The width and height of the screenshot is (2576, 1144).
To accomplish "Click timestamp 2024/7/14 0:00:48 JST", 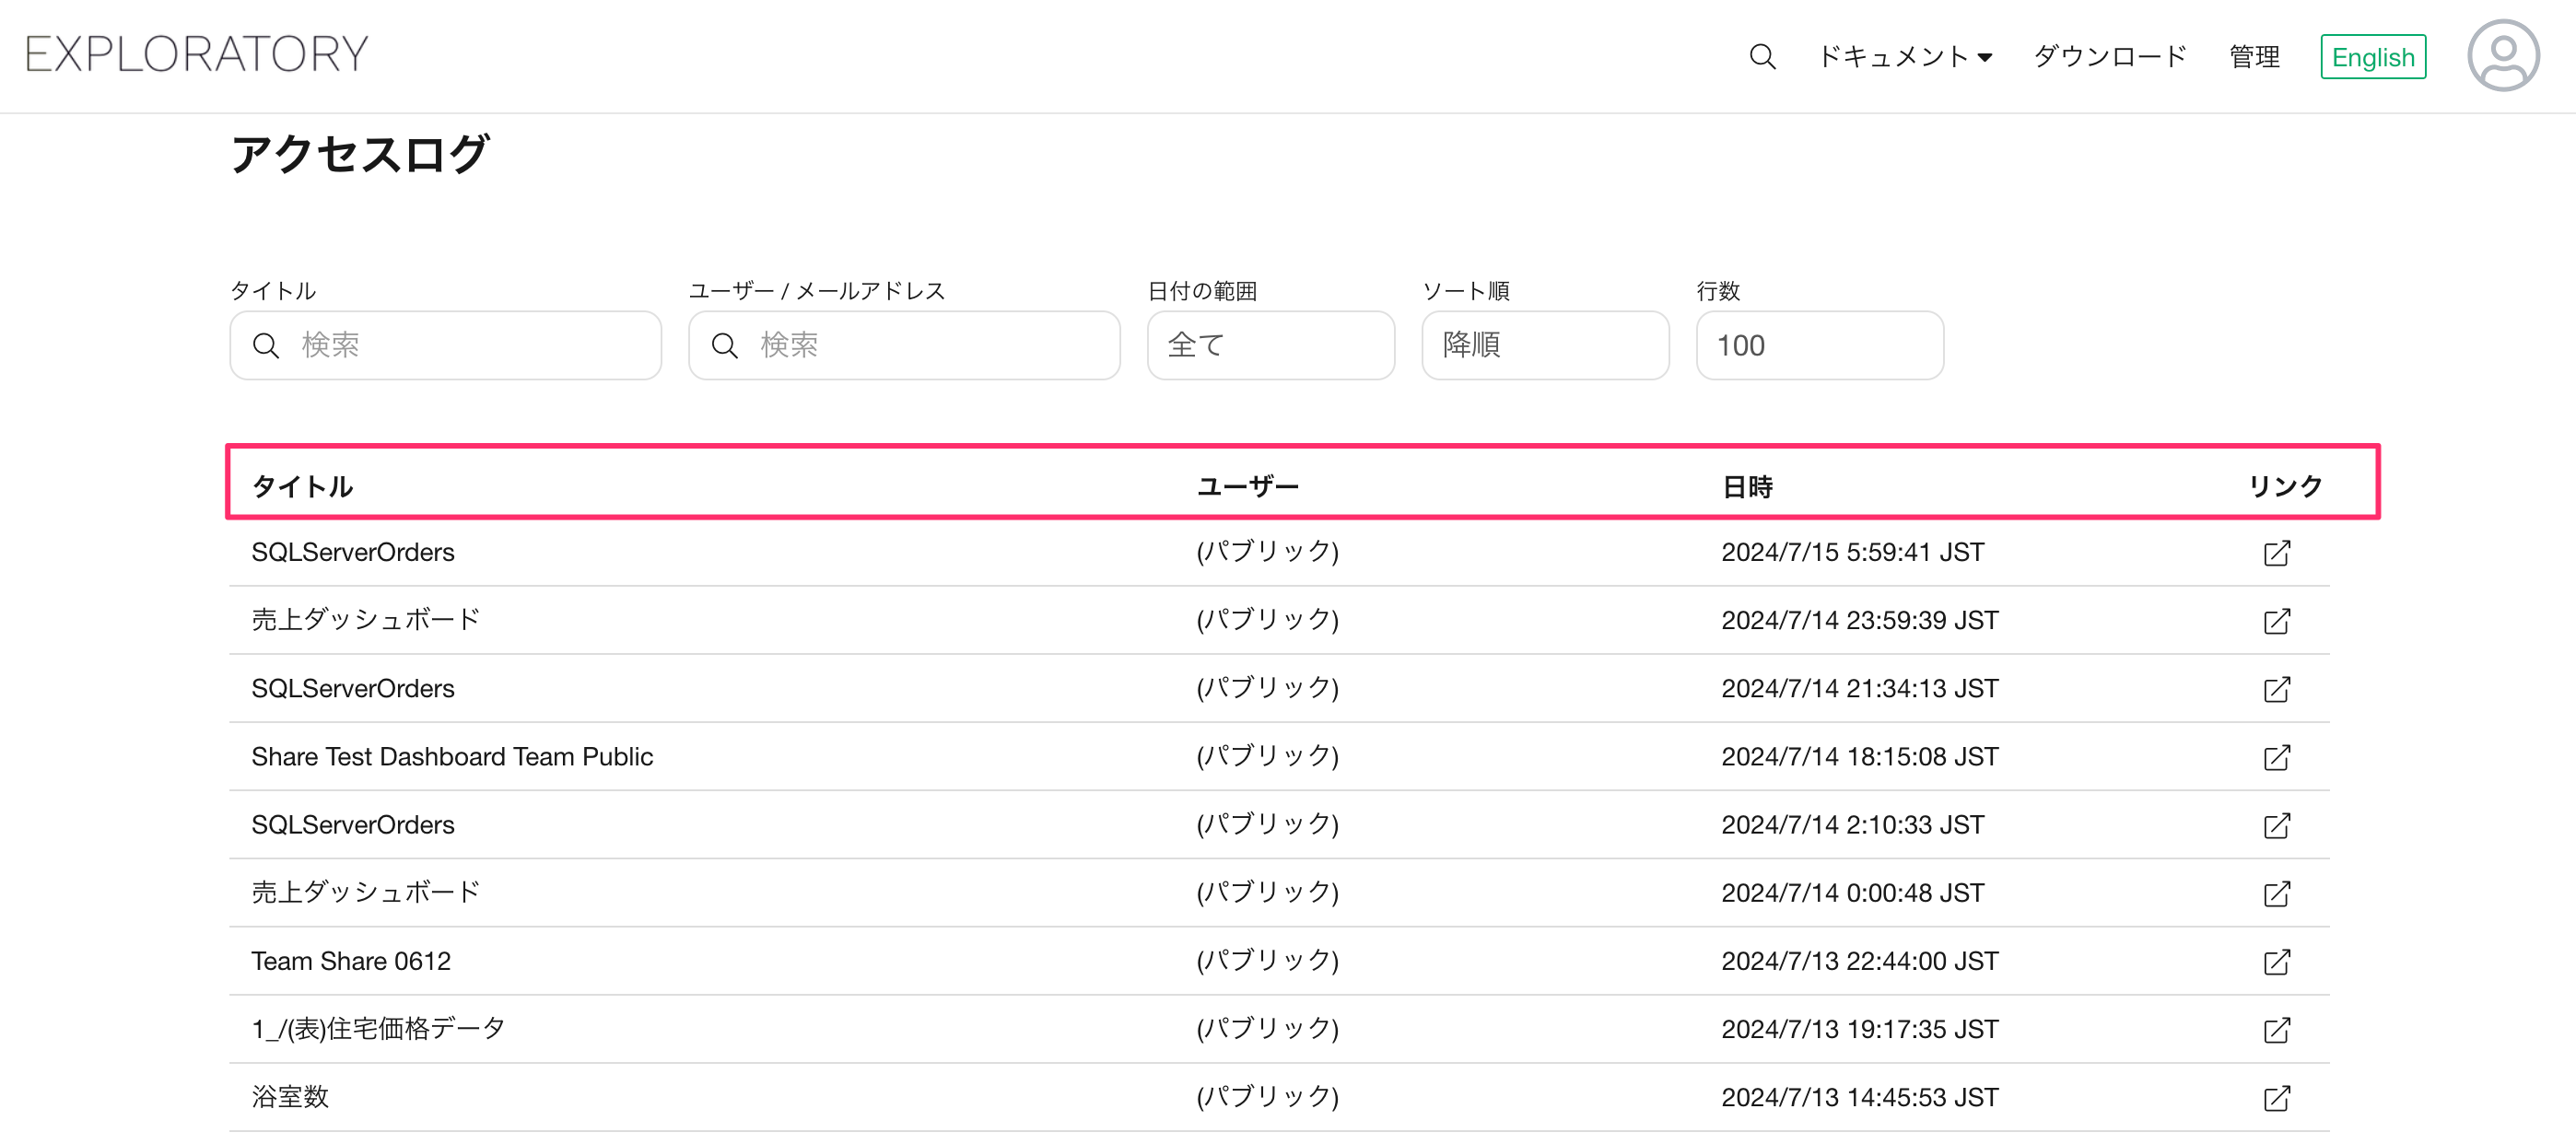I will tap(1852, 893).
